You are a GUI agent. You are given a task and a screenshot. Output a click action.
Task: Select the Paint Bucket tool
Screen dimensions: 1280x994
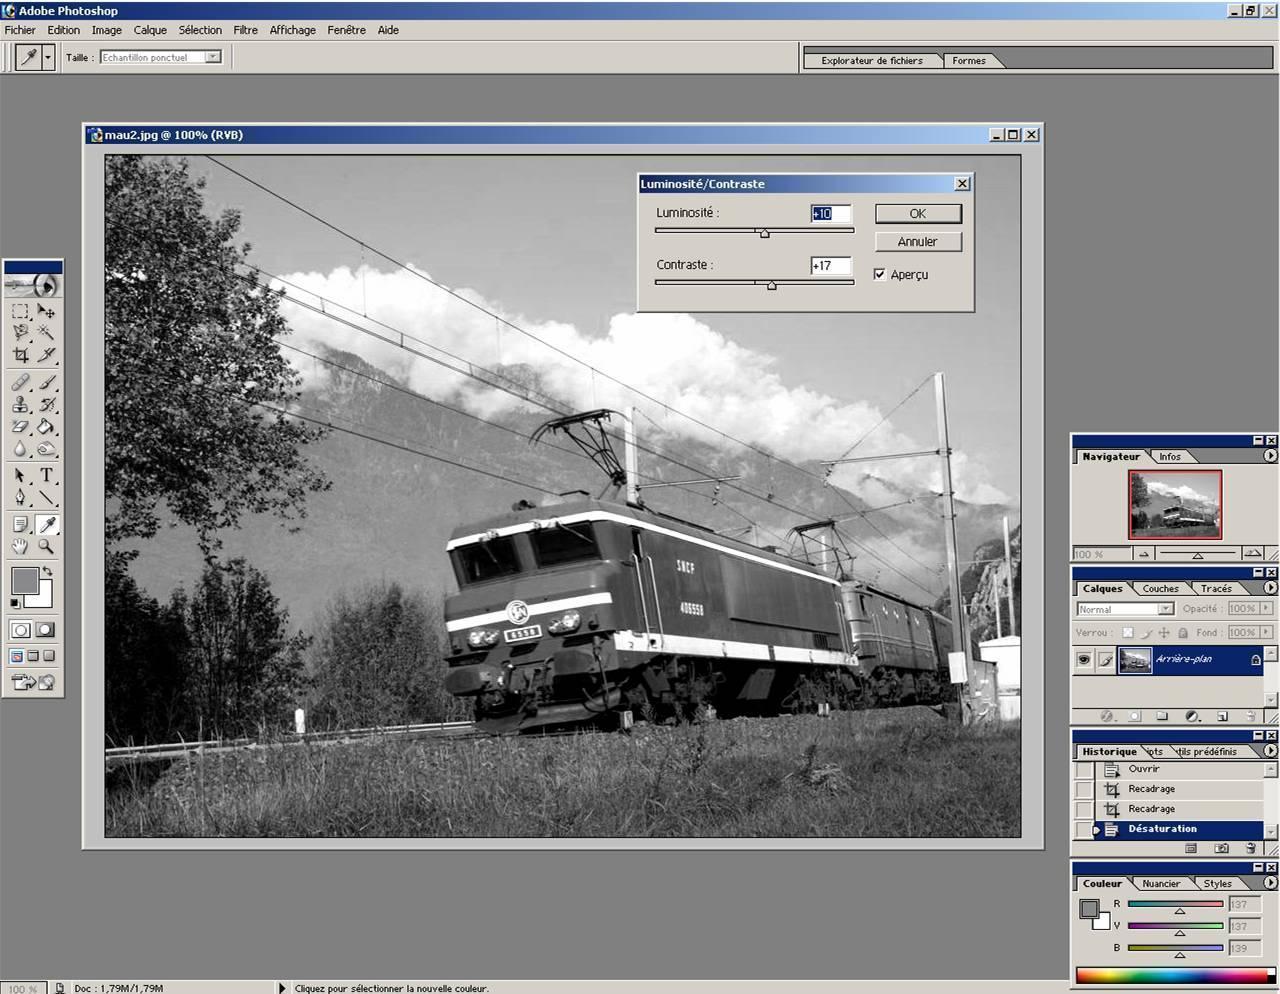[46, 427]
